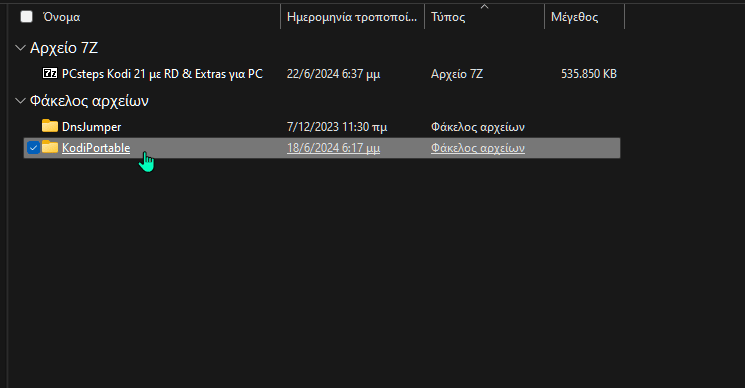Sort by the Τύπος column header
This screenshot has width=745, height=388.
point(448,17)
